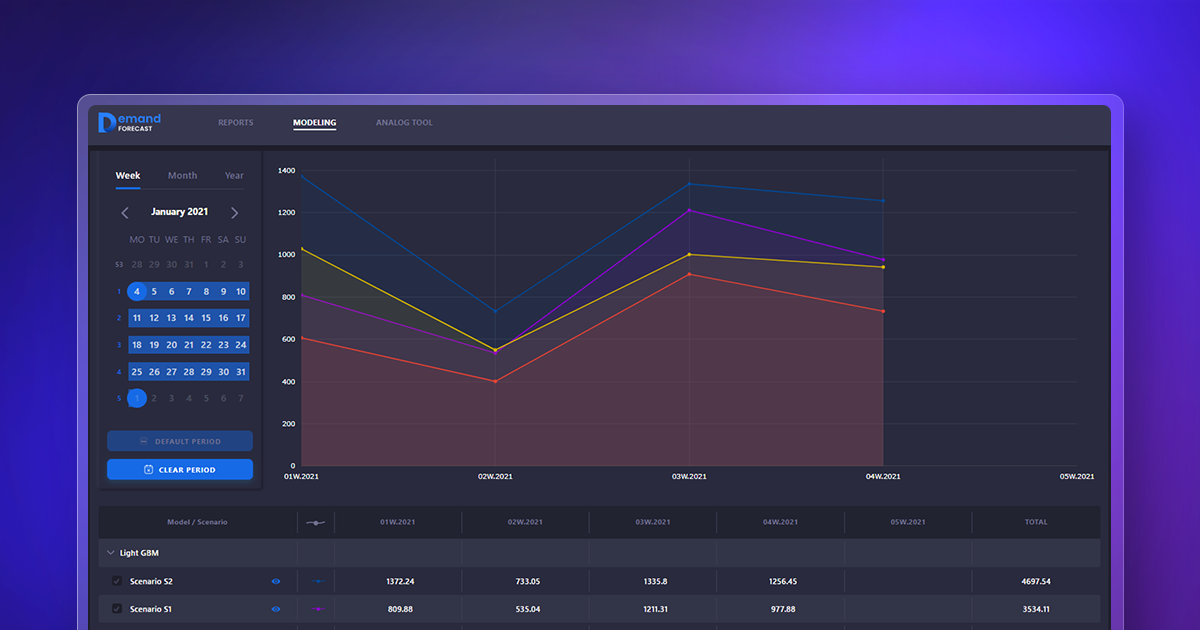Click the Demand Forecast logo
This screenshot has height=630, width=1200.
click(x=129, y=123)
